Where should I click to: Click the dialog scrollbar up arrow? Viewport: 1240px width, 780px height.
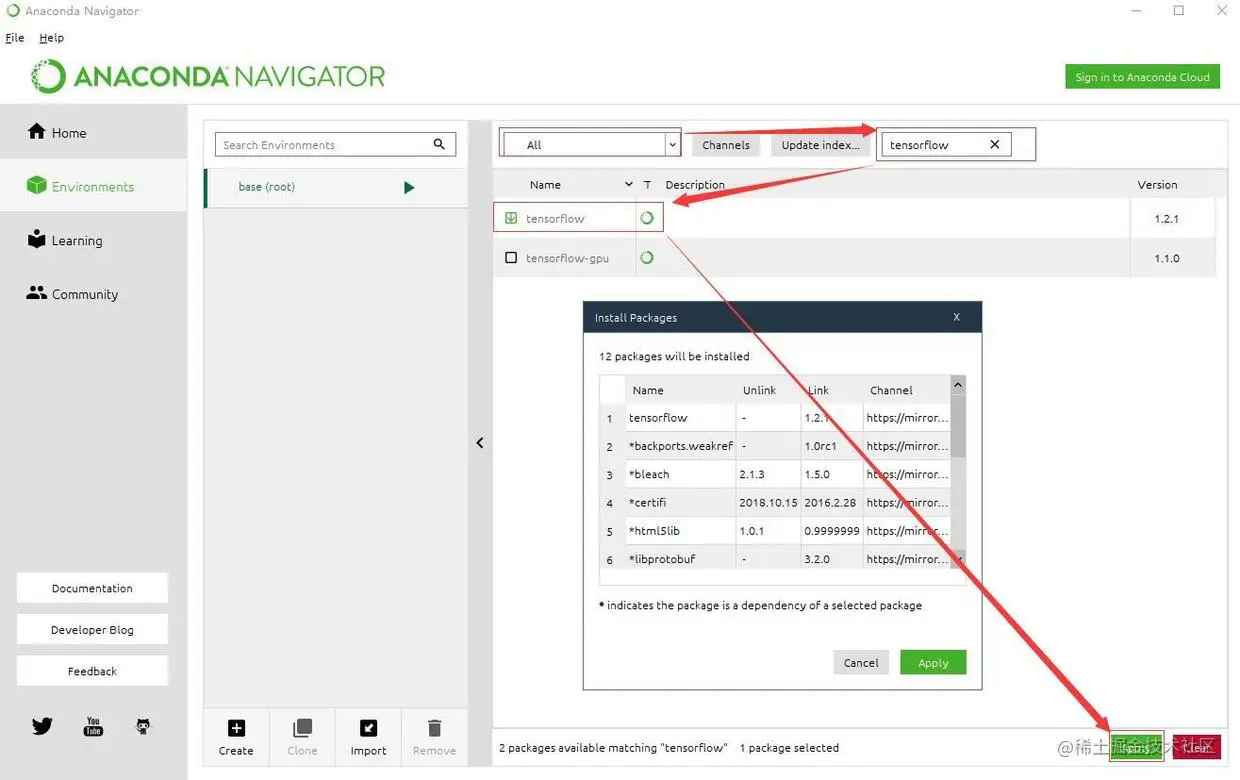point(958,385)
